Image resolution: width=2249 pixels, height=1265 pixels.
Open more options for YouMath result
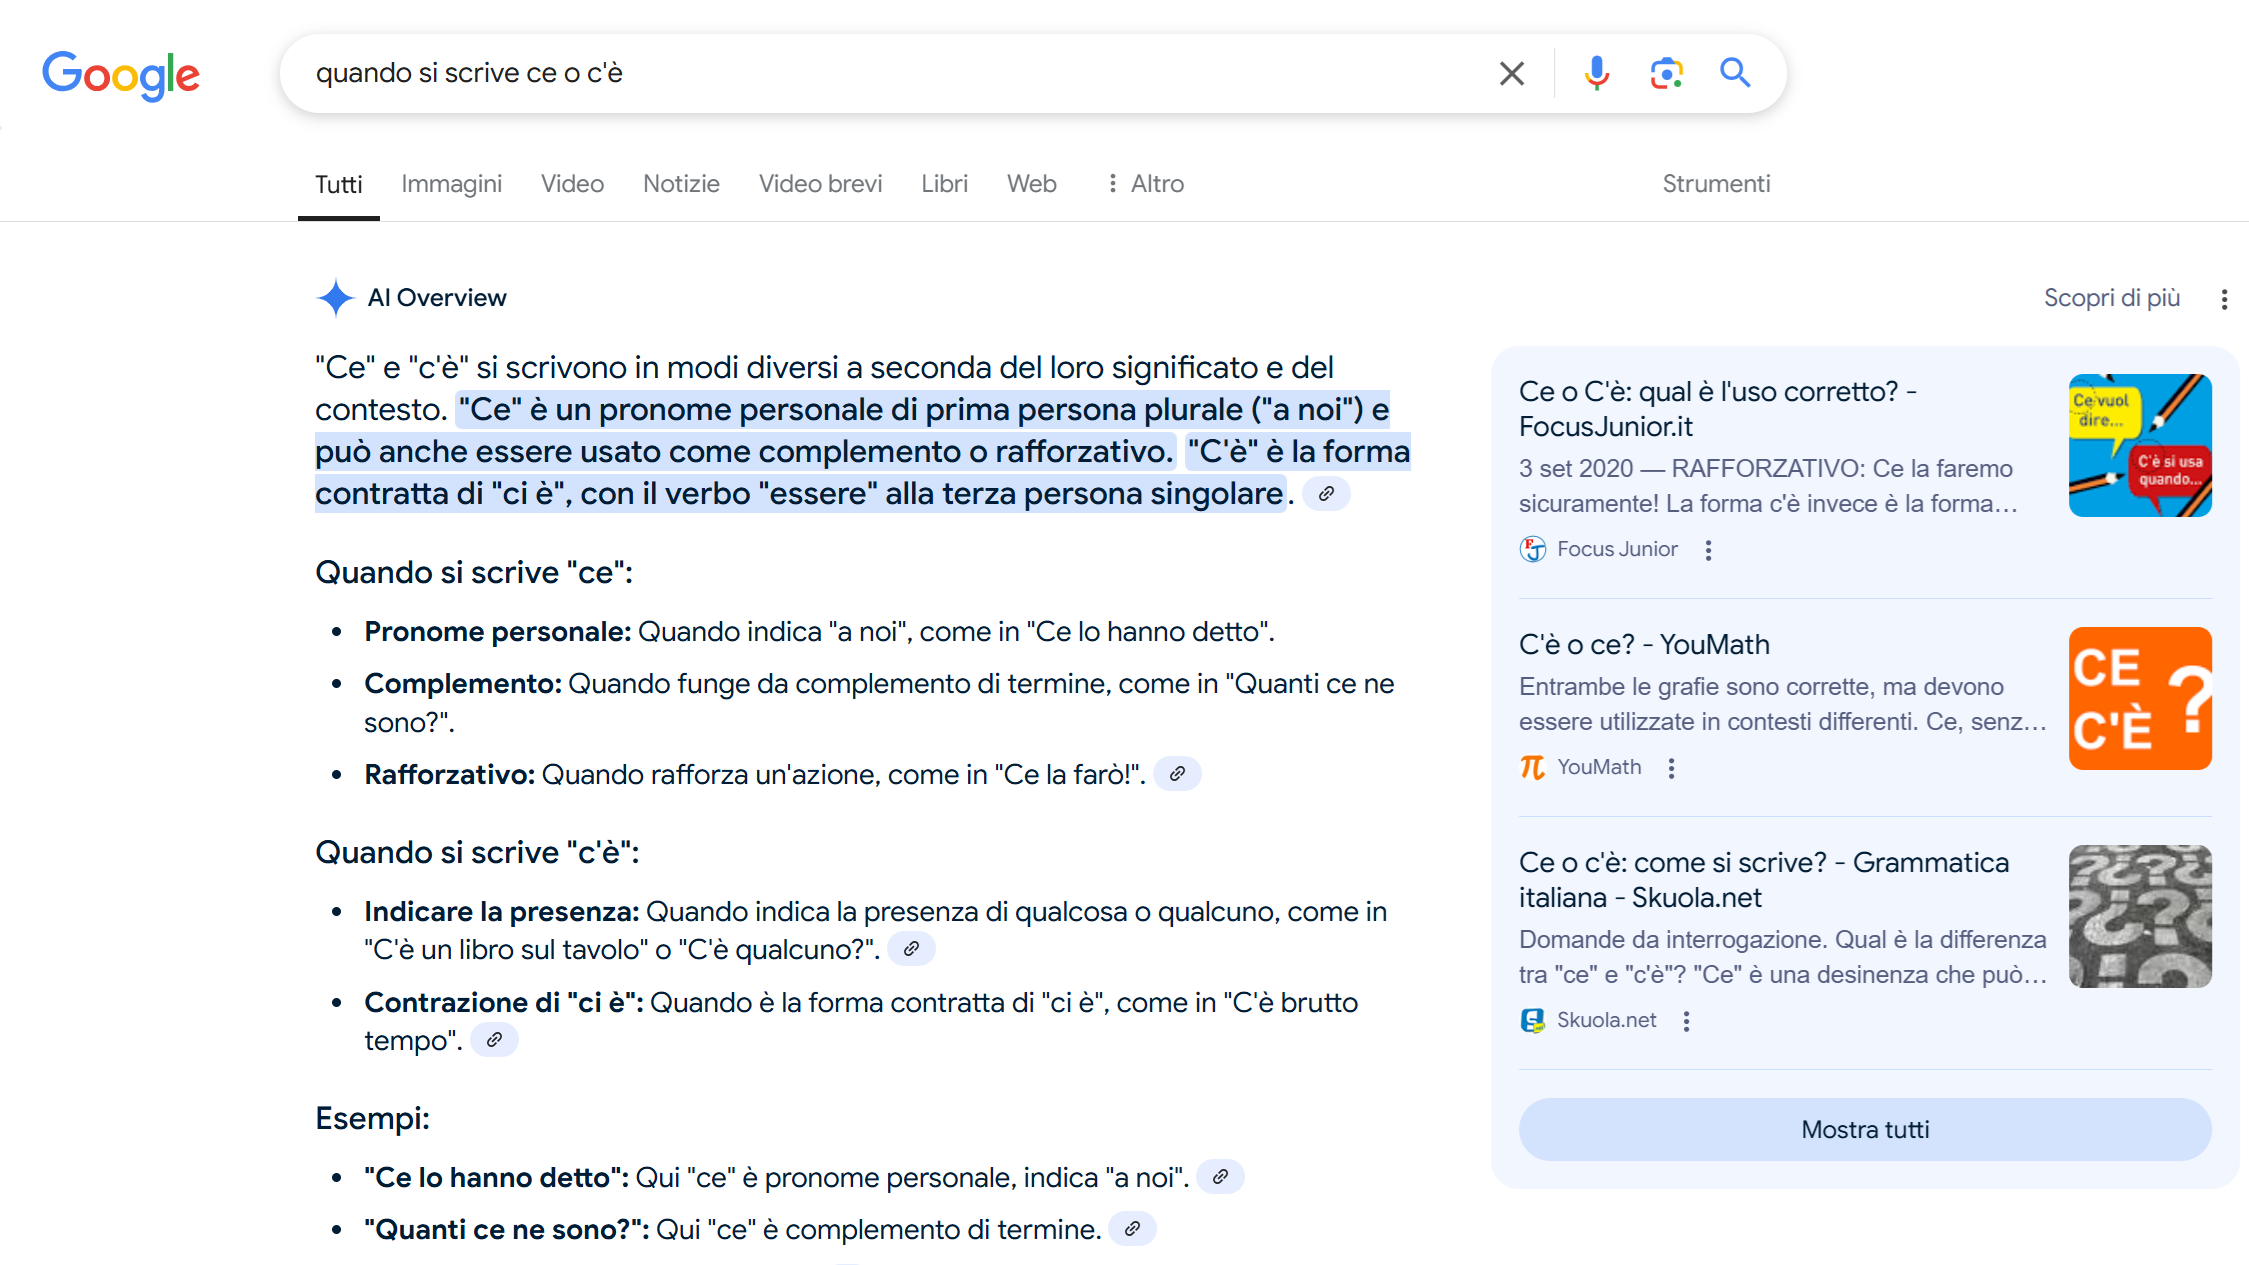[1672, 768]
